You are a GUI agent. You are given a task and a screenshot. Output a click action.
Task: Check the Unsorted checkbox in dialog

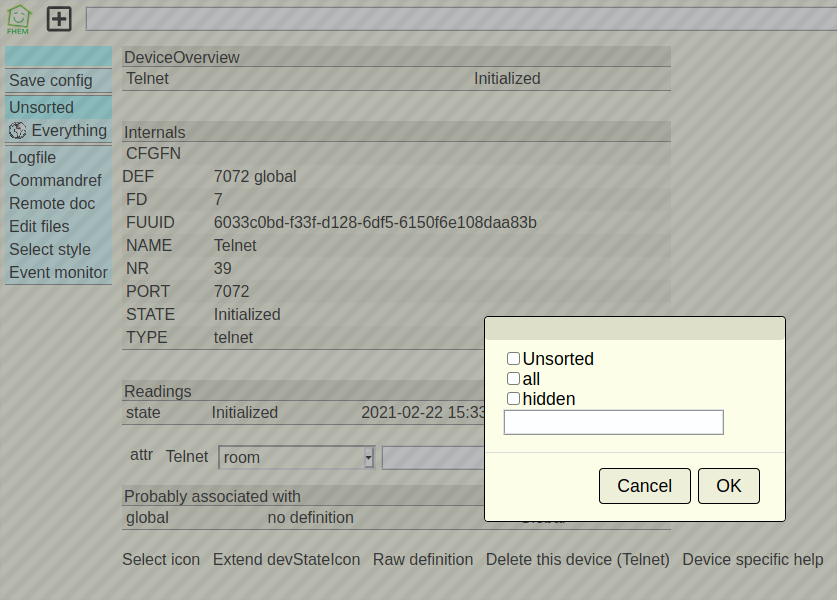point(513,359)
